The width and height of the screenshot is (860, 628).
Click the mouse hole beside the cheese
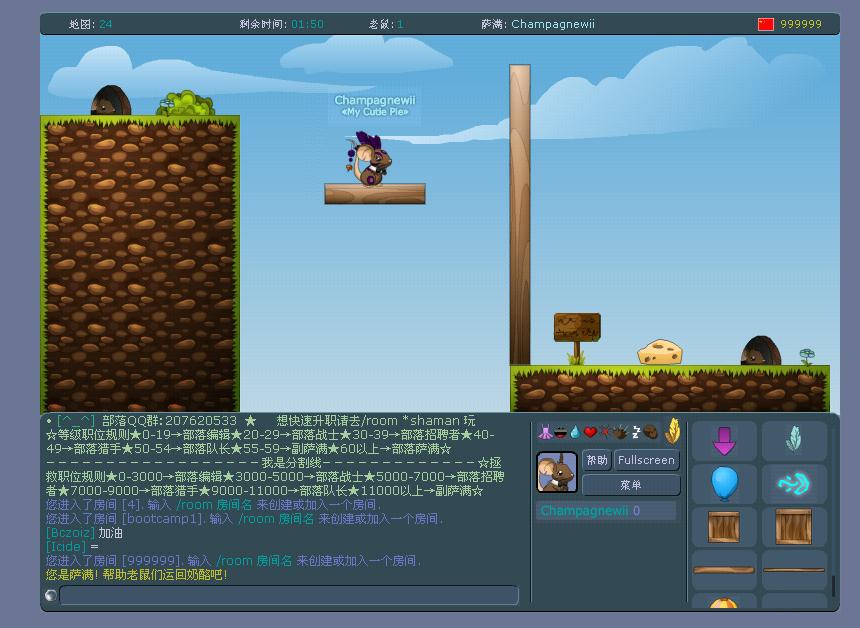point(761,350)
